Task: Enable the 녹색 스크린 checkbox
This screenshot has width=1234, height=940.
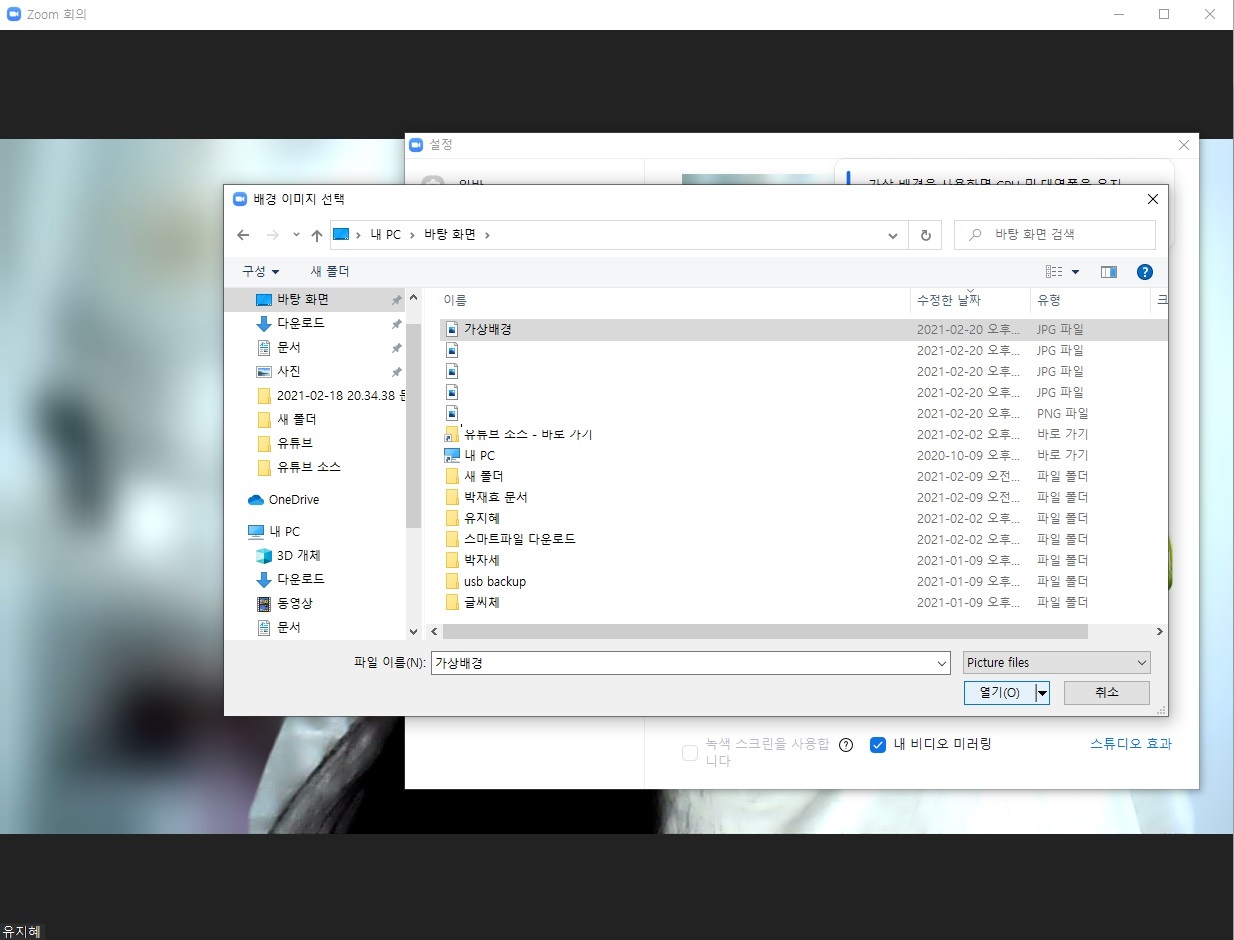Action: [x=690, y=753]
